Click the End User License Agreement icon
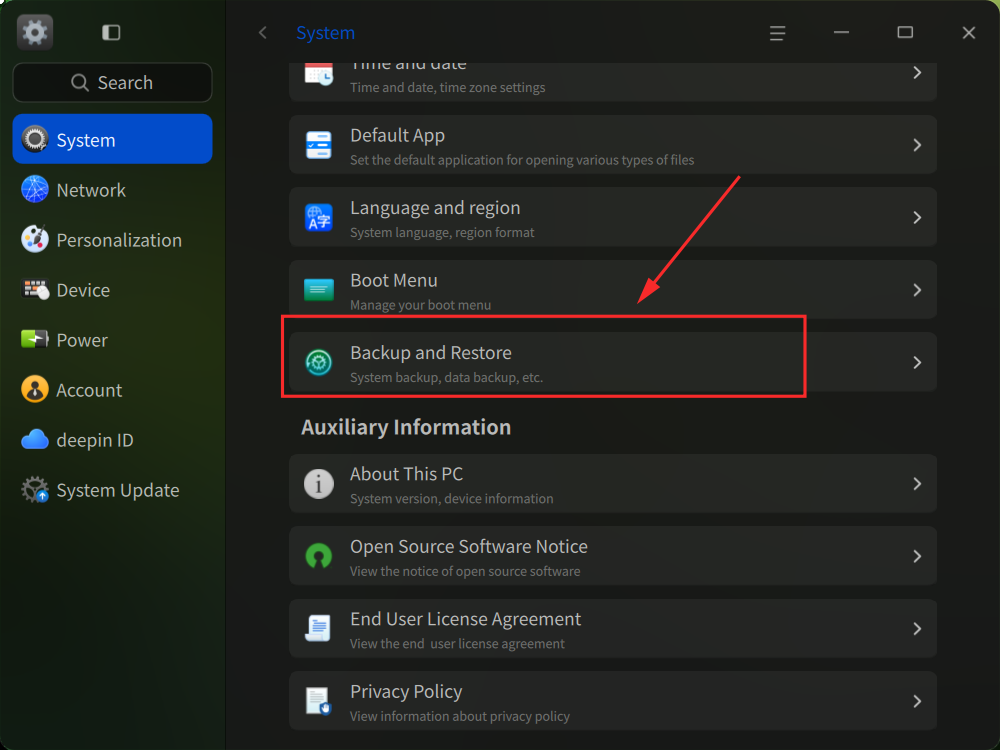The height and width of the screenshot is (750, 1000). [318, 628]
